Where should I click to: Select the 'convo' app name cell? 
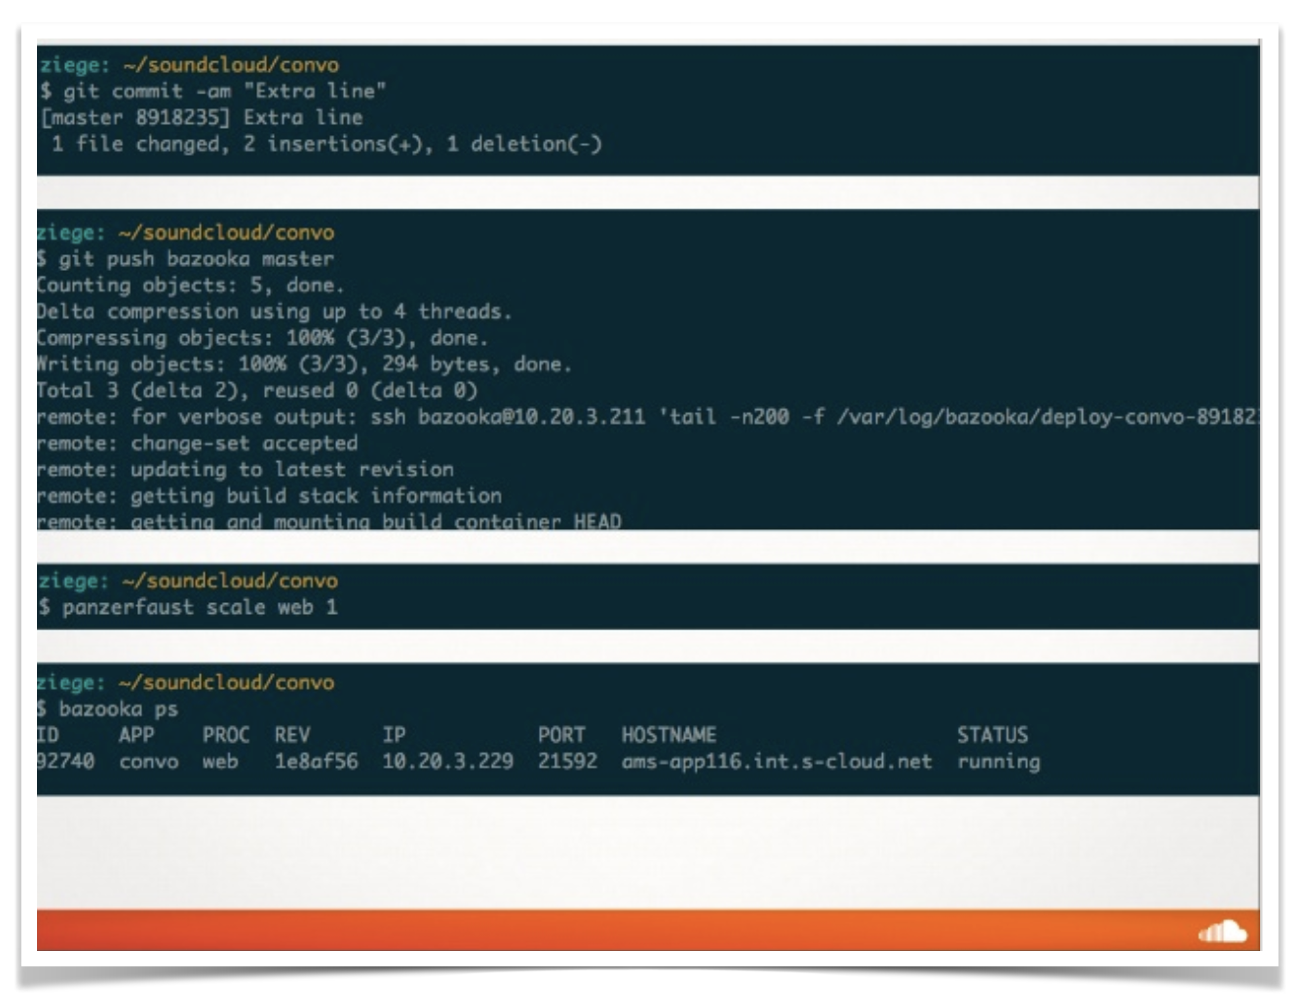pyautogui.click(x=148, y=762)
